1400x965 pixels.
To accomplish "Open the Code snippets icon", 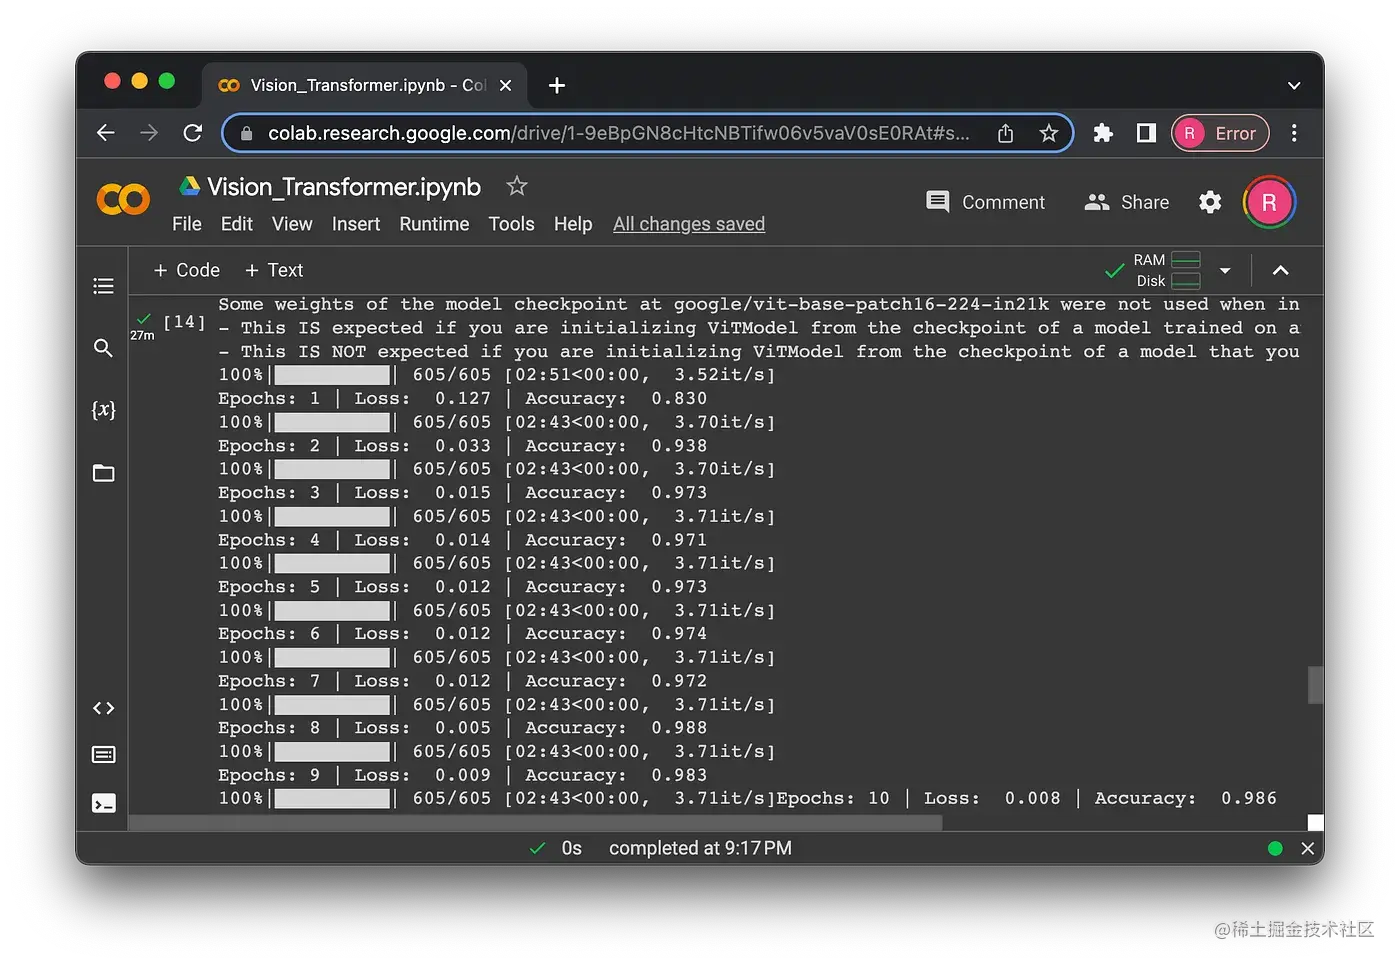I will point(103,708).
